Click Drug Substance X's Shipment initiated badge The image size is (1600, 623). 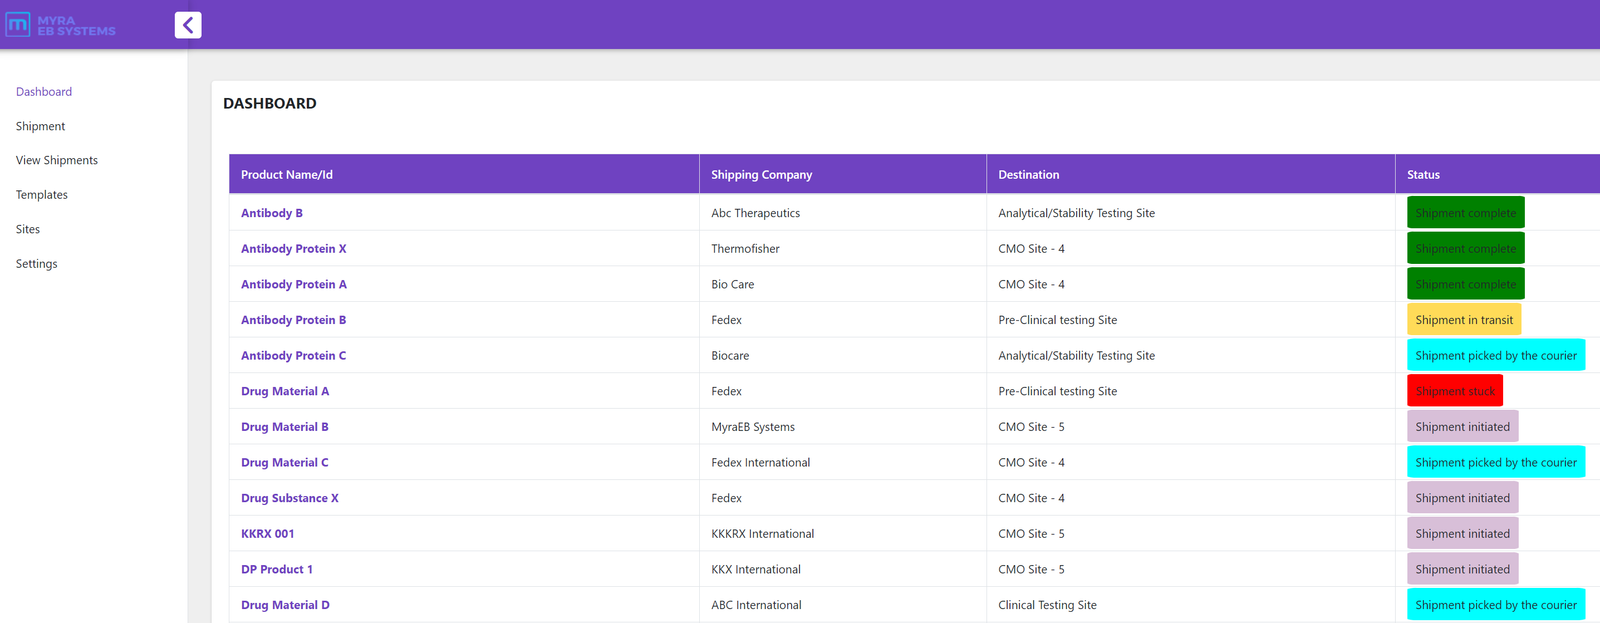point(1463,498)
